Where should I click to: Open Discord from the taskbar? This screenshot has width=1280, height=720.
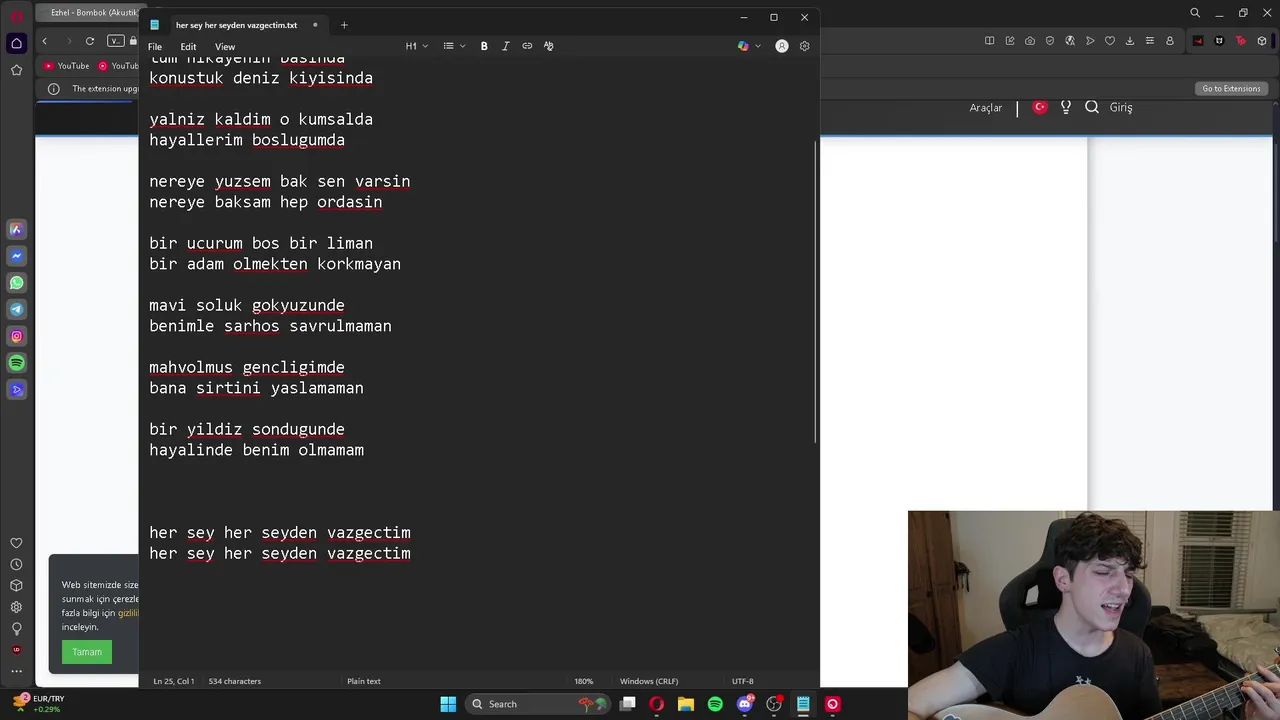pyautogui.click(x=745, y=704)
